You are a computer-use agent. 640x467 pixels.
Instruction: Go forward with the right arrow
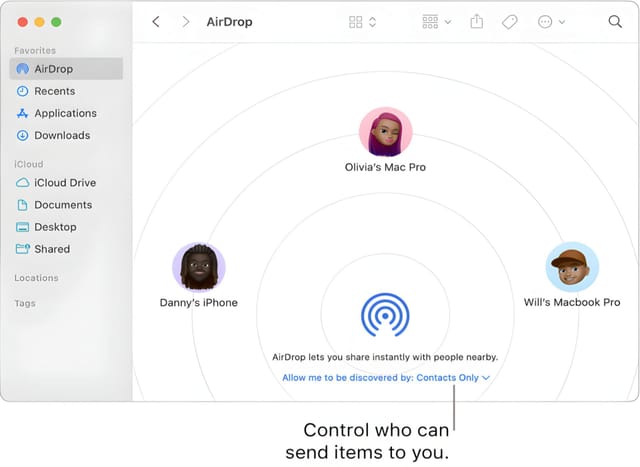(x=185, y=21)
